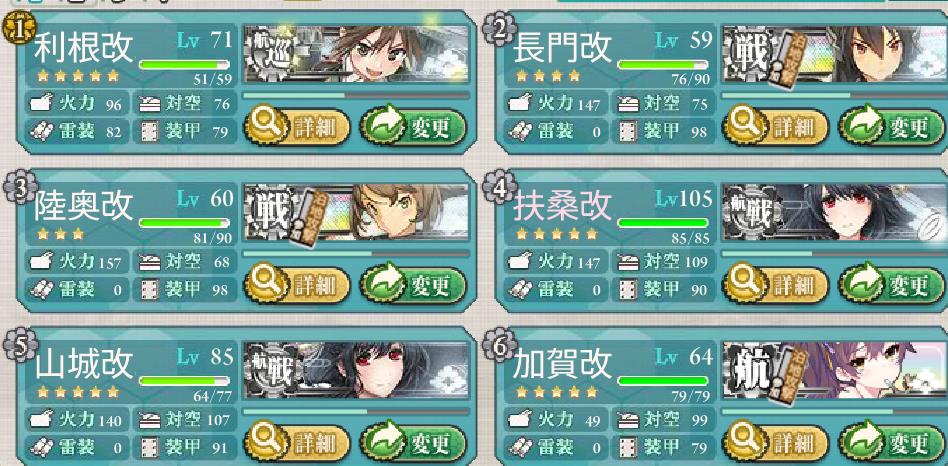
Task: Open 詳細 for 陸奥改
Action: click(x=297, y=285)
